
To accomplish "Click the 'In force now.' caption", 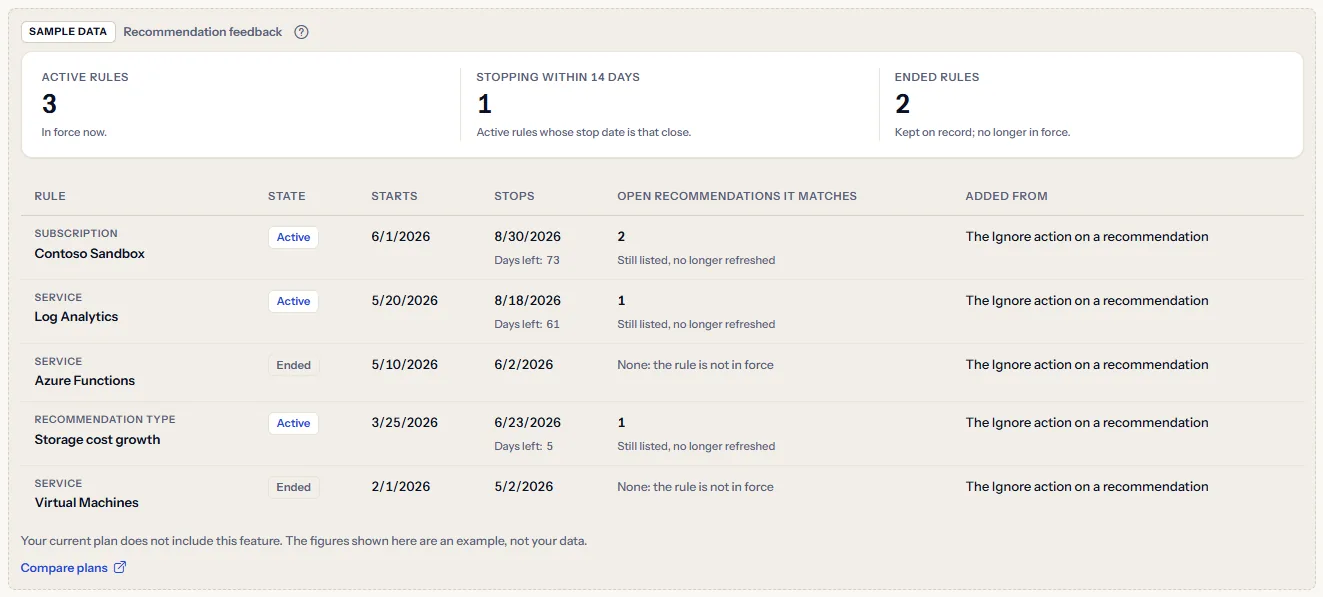I will pos(74,132).
